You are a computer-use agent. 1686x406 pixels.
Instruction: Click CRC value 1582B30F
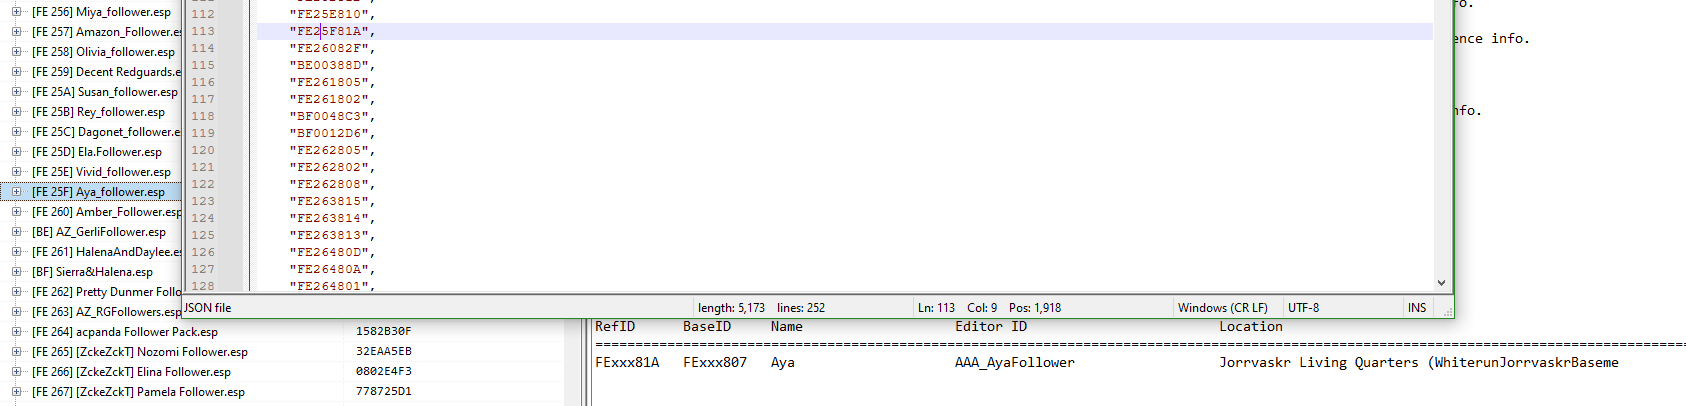click(x=383, y=331)
